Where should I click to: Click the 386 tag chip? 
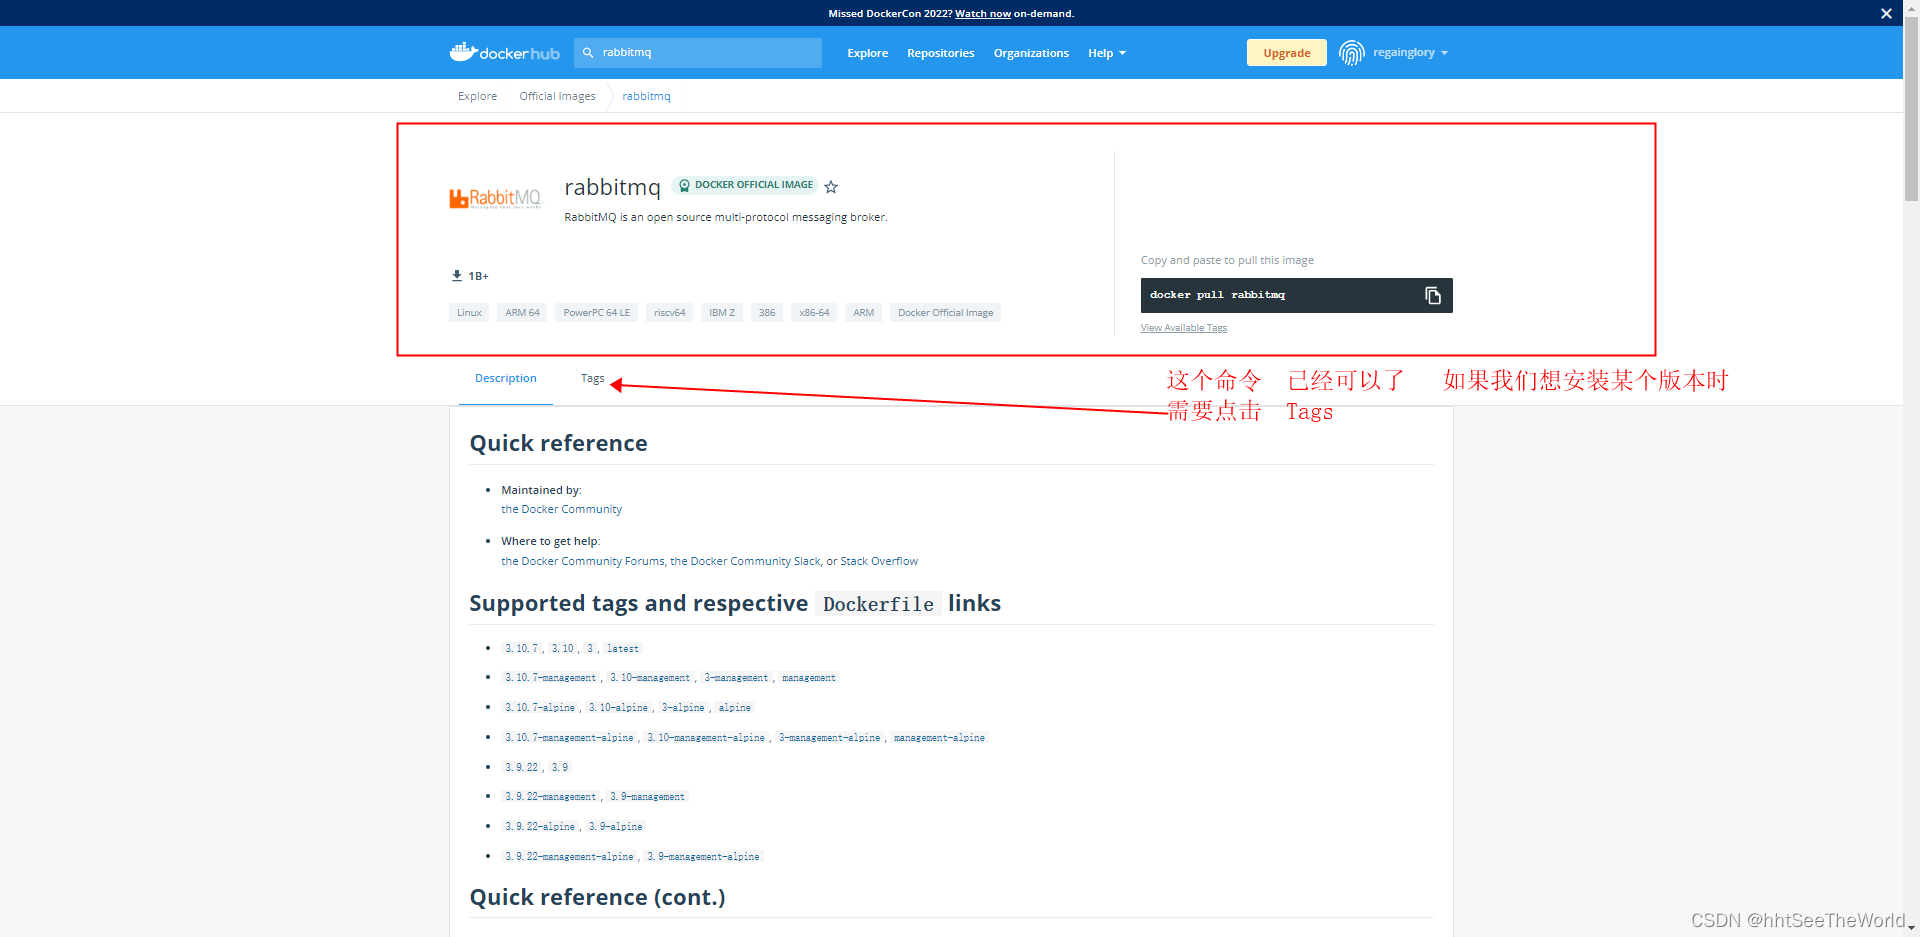click(x=767, y=313)
